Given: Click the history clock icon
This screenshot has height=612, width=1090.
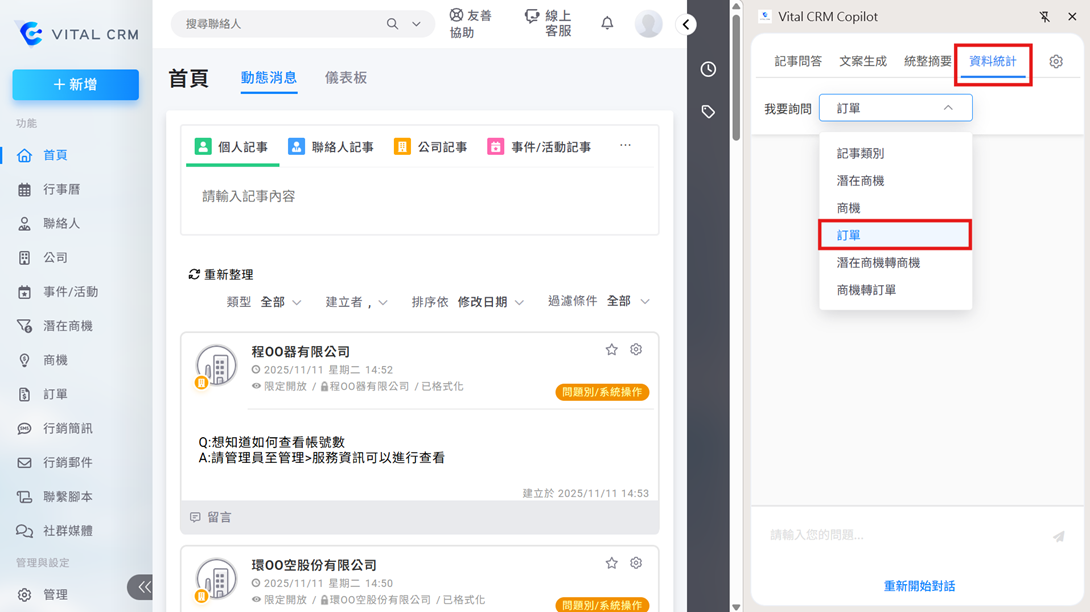Looking at the screenshot, I should pyautogui.click(x=708, y=69).
